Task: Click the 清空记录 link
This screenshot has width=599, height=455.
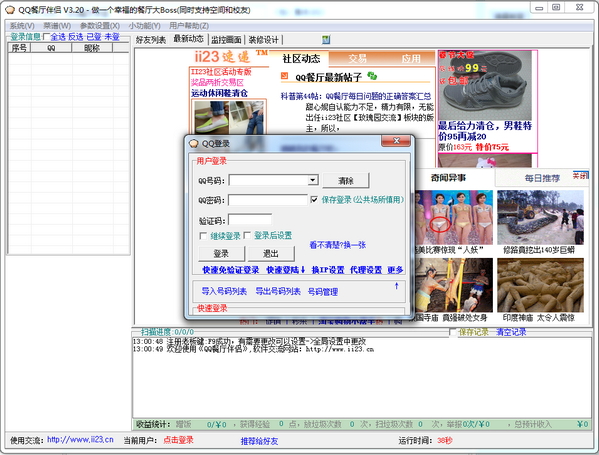Action: click(511, 332)
